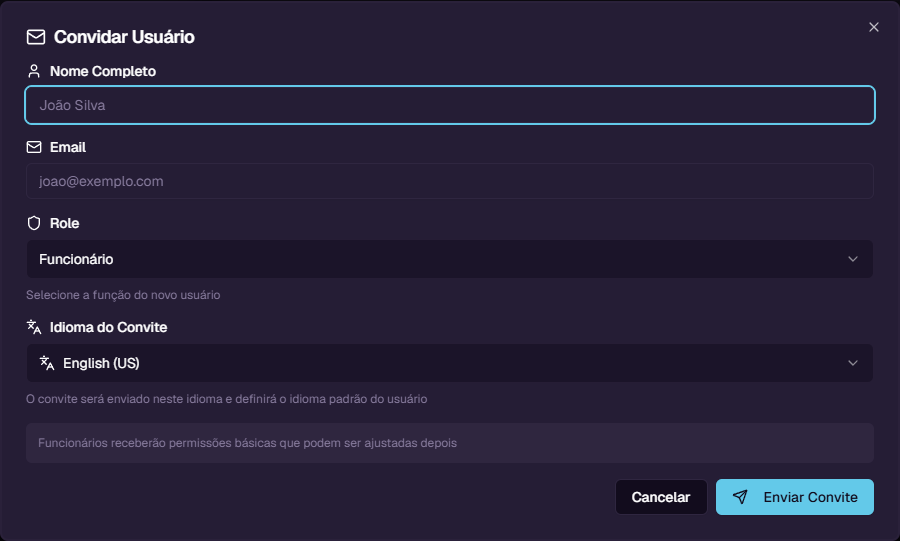Click the translate icon inside English (US) field
The width and height of the screenshot is (900, 541).
click(46, 363)
